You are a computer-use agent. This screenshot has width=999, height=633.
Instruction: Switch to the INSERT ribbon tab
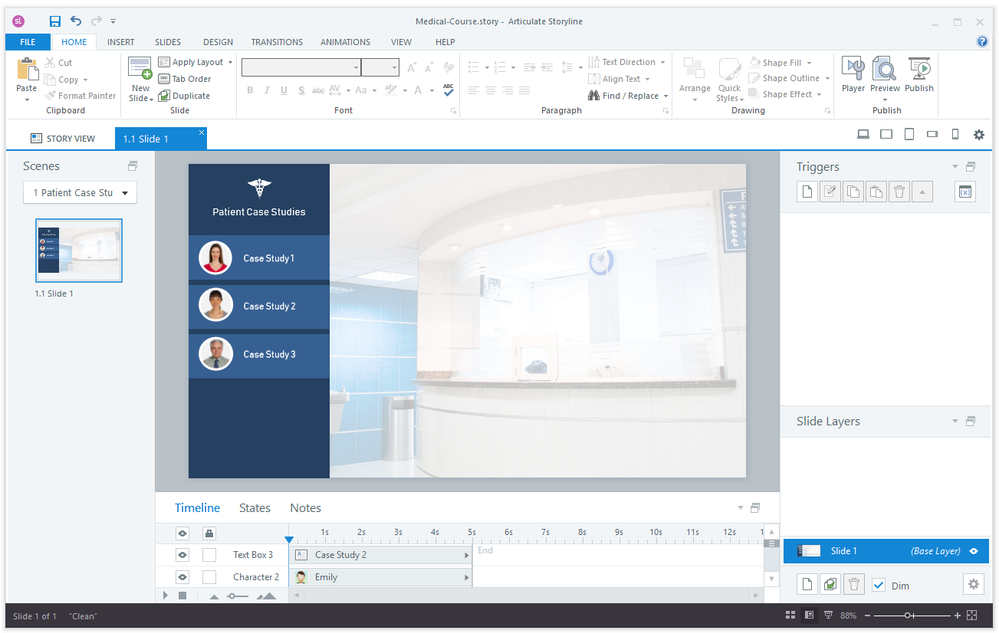pos(121,42)
